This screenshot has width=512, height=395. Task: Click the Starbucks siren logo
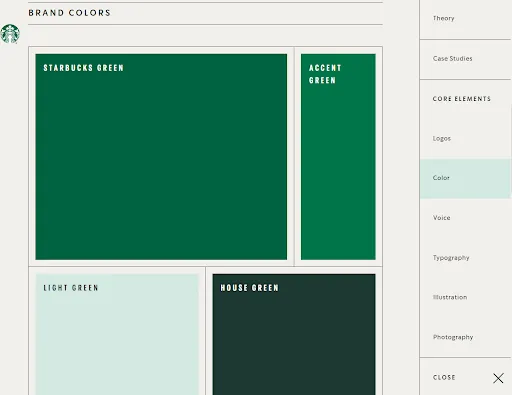coord(10,34)
